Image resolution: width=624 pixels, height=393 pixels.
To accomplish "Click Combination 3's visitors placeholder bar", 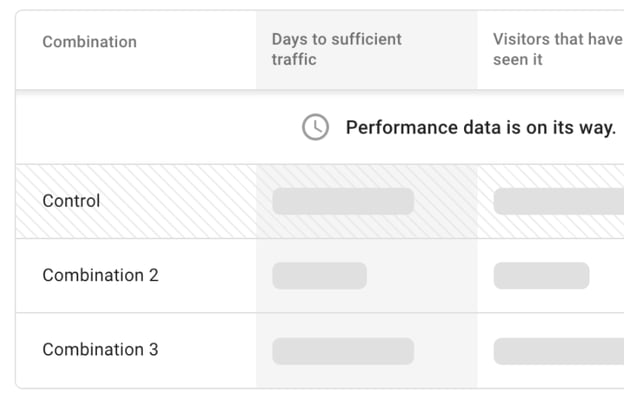I will (559, 351).
